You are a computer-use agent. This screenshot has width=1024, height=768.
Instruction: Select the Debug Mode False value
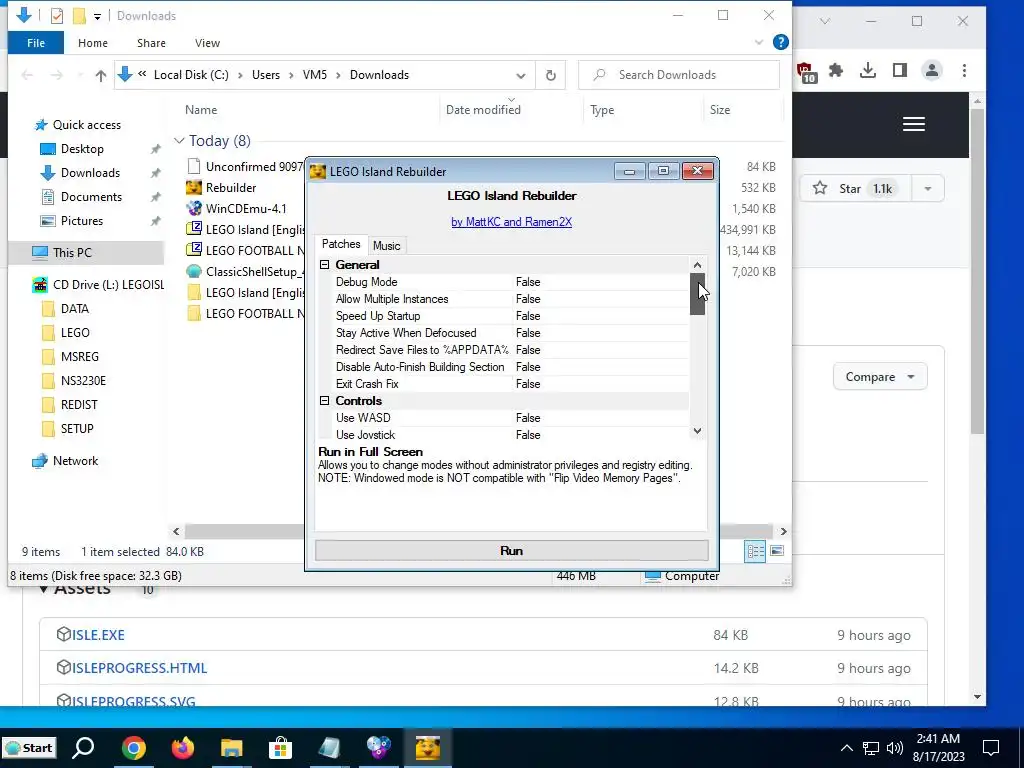click(528, 282)
